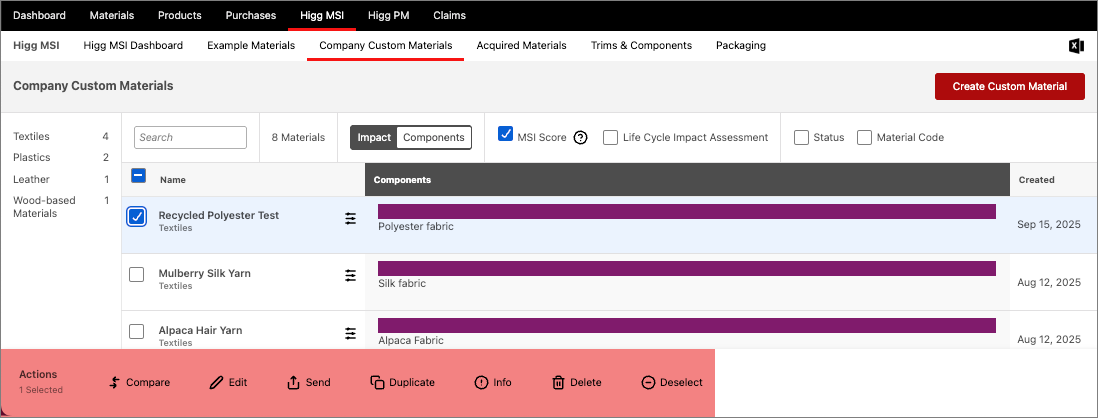The width and height of the screenshot is (1098, 418).
Task: Click Deselect in the Actions bar
Action: point(672,382)
